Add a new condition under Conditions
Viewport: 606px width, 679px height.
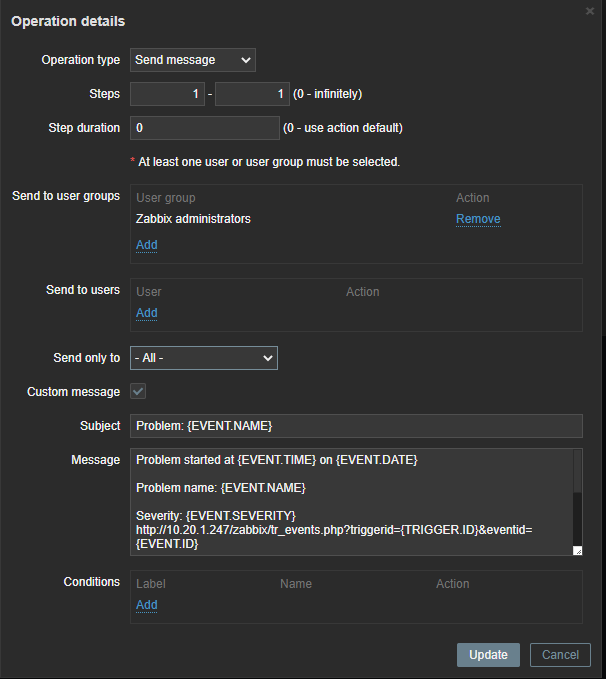(146, 605)
